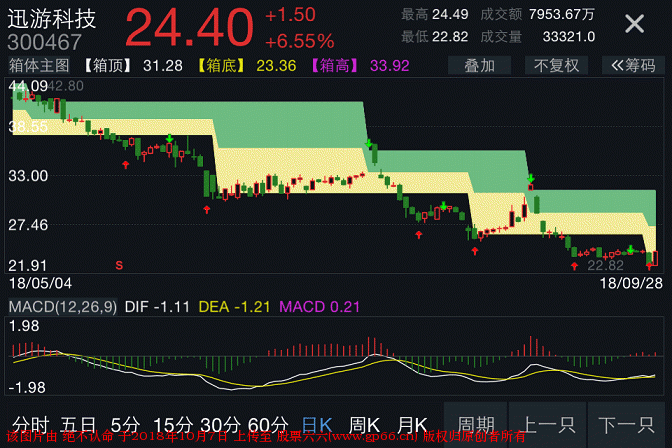Switch to 30分 chart period
This screenshot has width=672, height=448.
[x=220, y=425]
